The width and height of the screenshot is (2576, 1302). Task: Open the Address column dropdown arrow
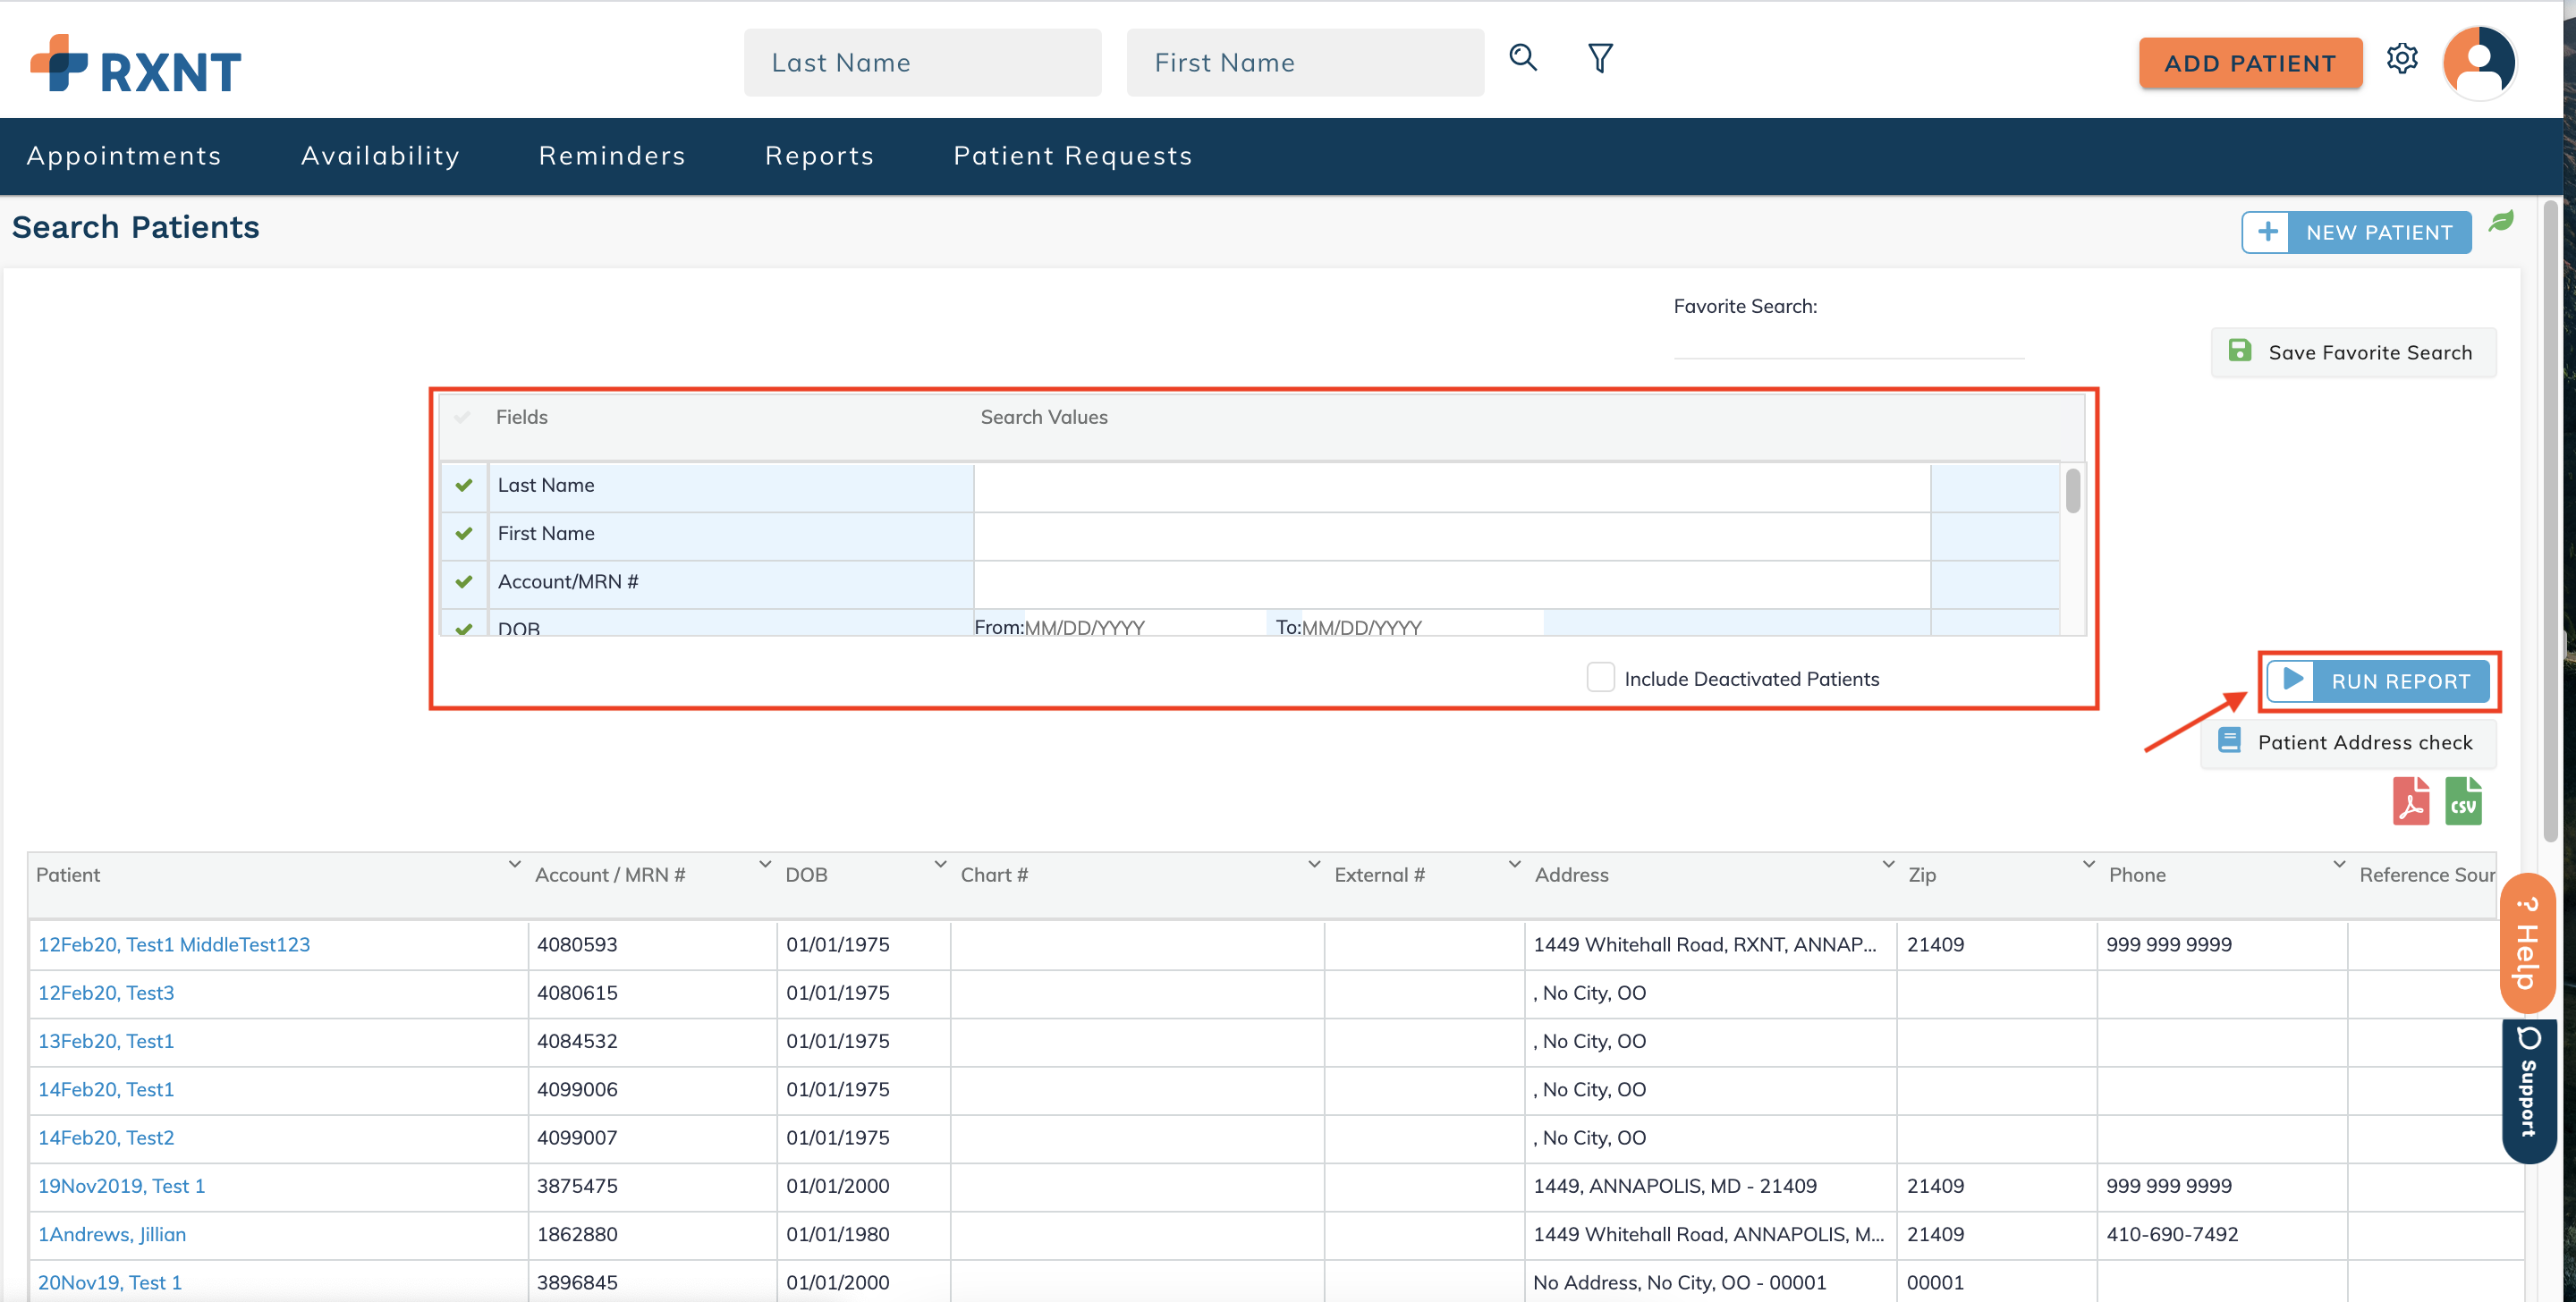point(1888,864)
